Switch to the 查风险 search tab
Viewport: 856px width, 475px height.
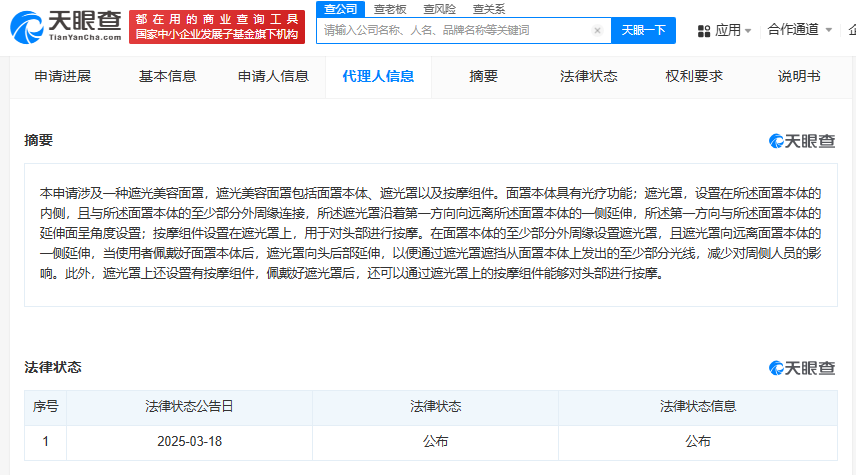439,9
